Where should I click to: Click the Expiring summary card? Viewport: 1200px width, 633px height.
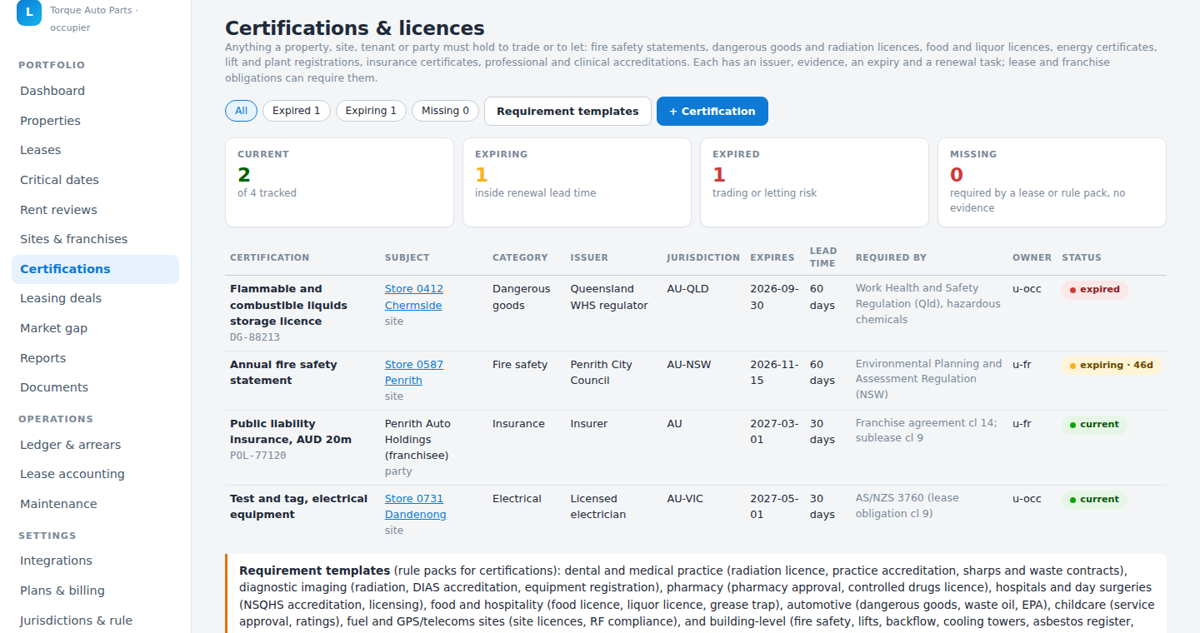(577, 183)
